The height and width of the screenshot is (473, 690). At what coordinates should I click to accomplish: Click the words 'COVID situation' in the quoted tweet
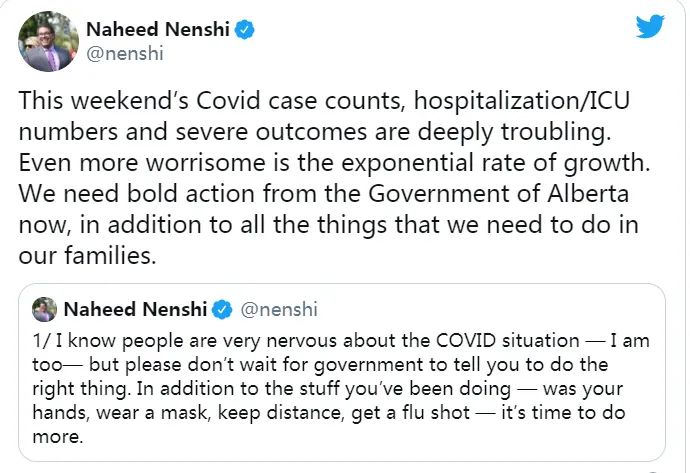point(508,341)
